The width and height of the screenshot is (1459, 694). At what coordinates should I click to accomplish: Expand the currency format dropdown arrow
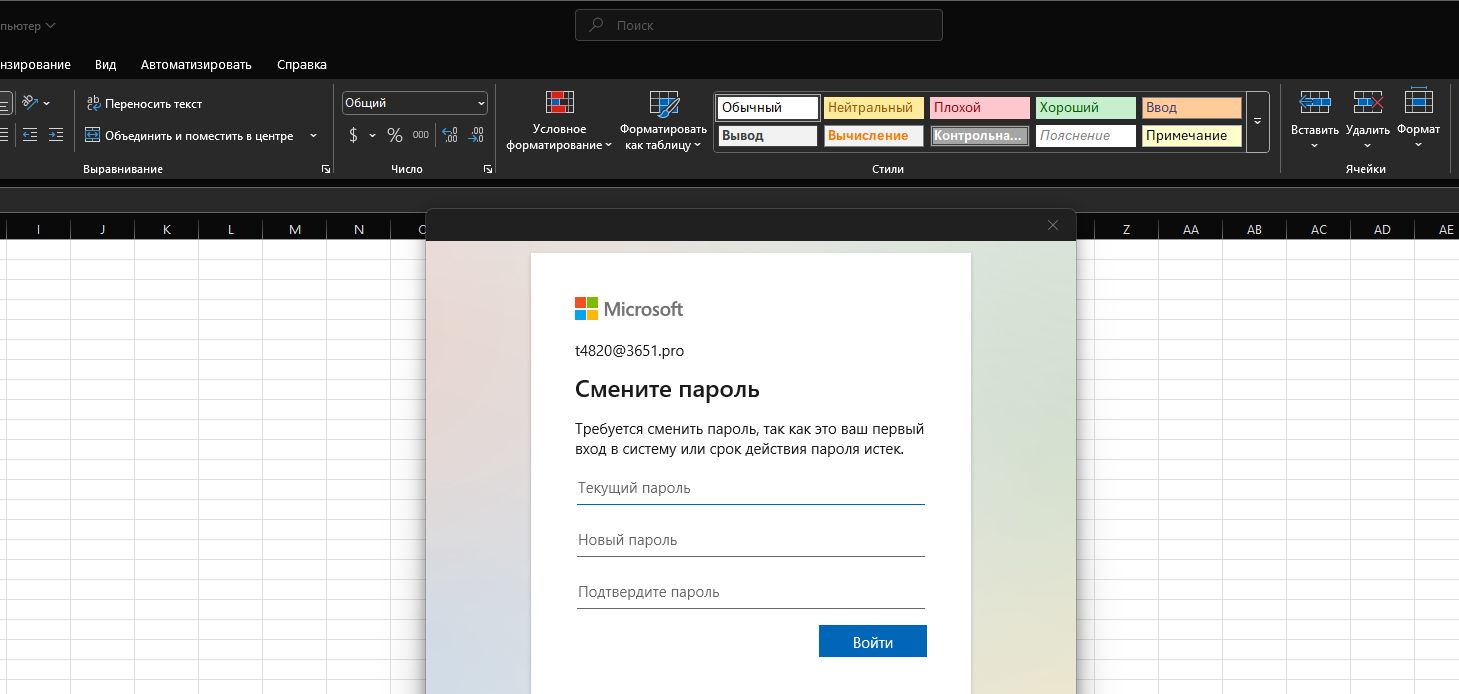pyautogui.click(x=373, y=135)
